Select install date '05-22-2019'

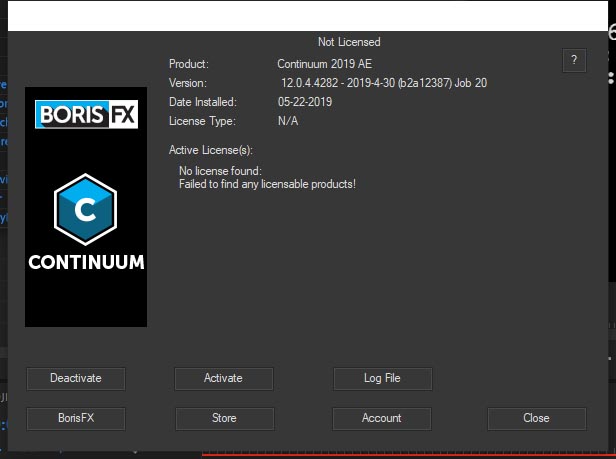click(305, 102)
